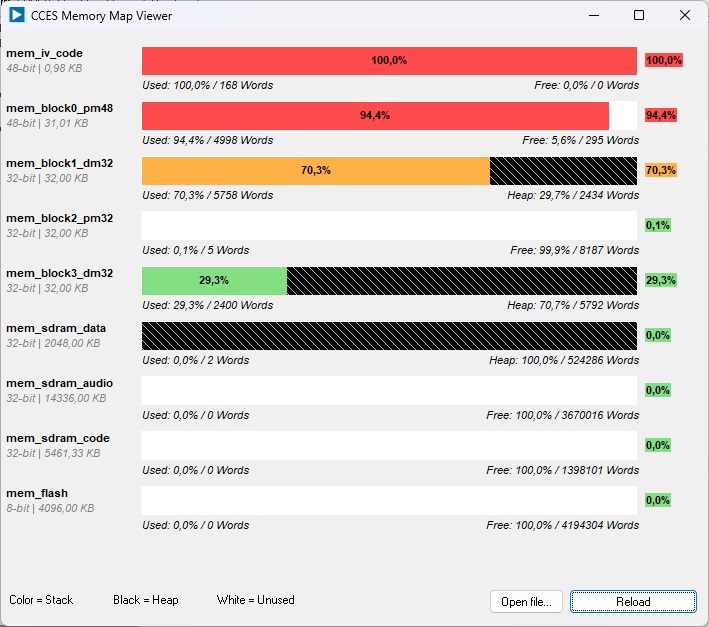Click 'Used: 70,3% / 5758 Words' text
This screenshot has width=709, height=627.
click(208, 195)
